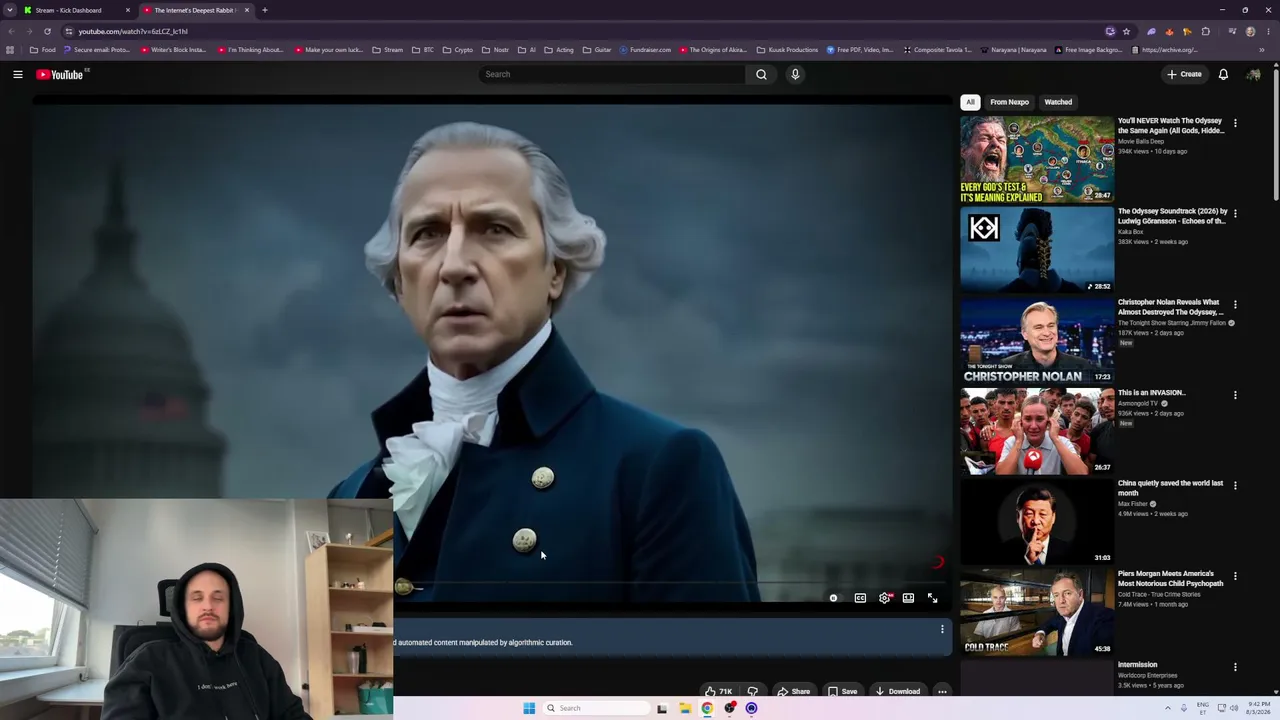This screenshot has height=720, width=1280.
Task: Select the Watched filter chip
Action: coord(1058,102)
